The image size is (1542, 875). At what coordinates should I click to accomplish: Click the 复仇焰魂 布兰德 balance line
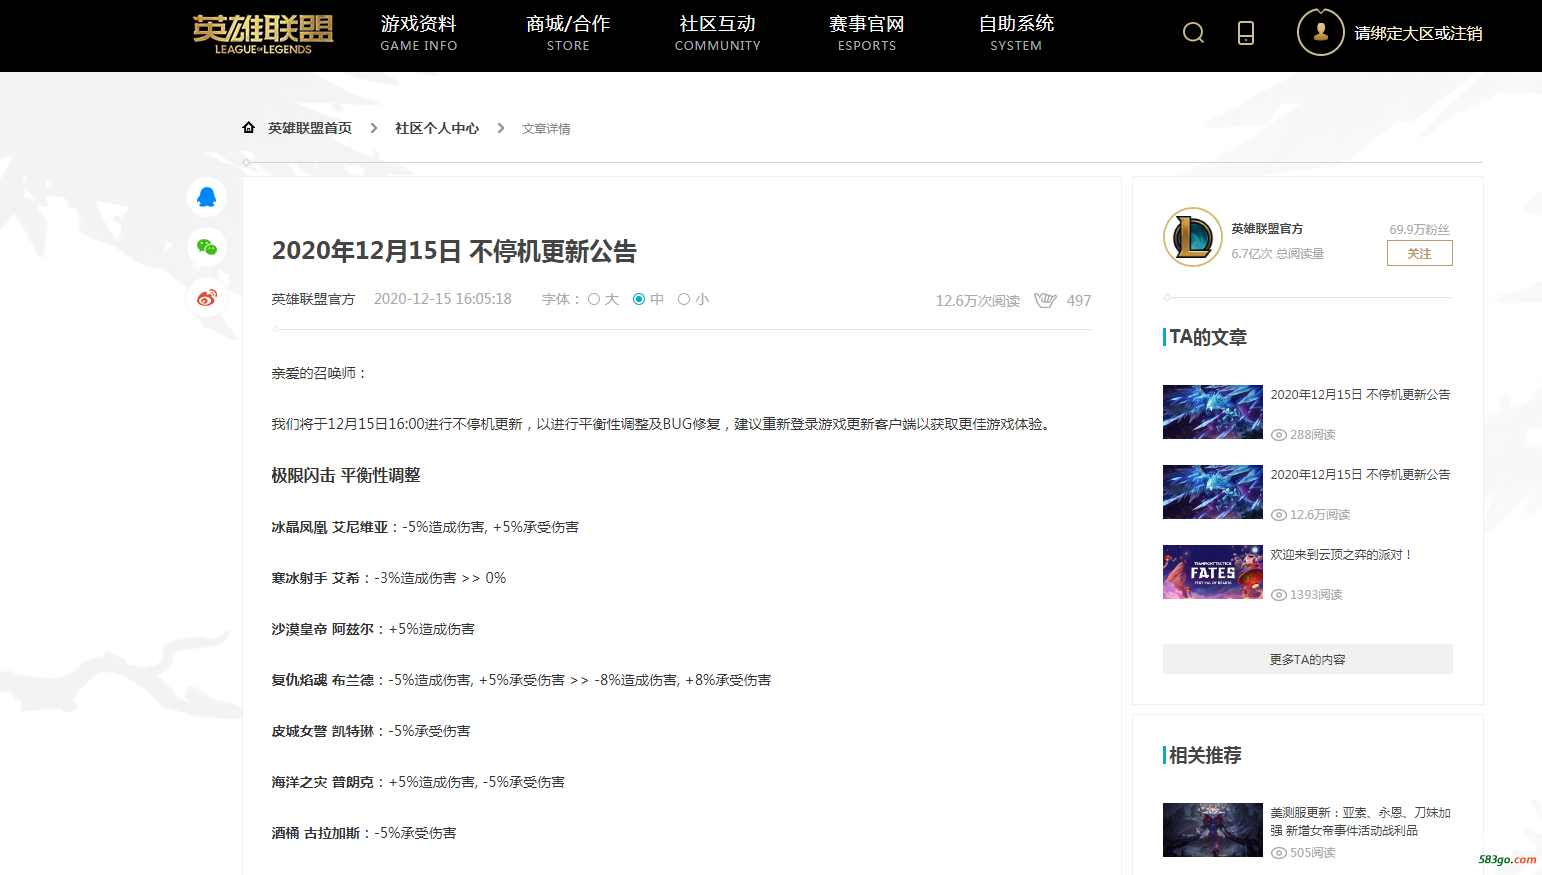[521, 680]
